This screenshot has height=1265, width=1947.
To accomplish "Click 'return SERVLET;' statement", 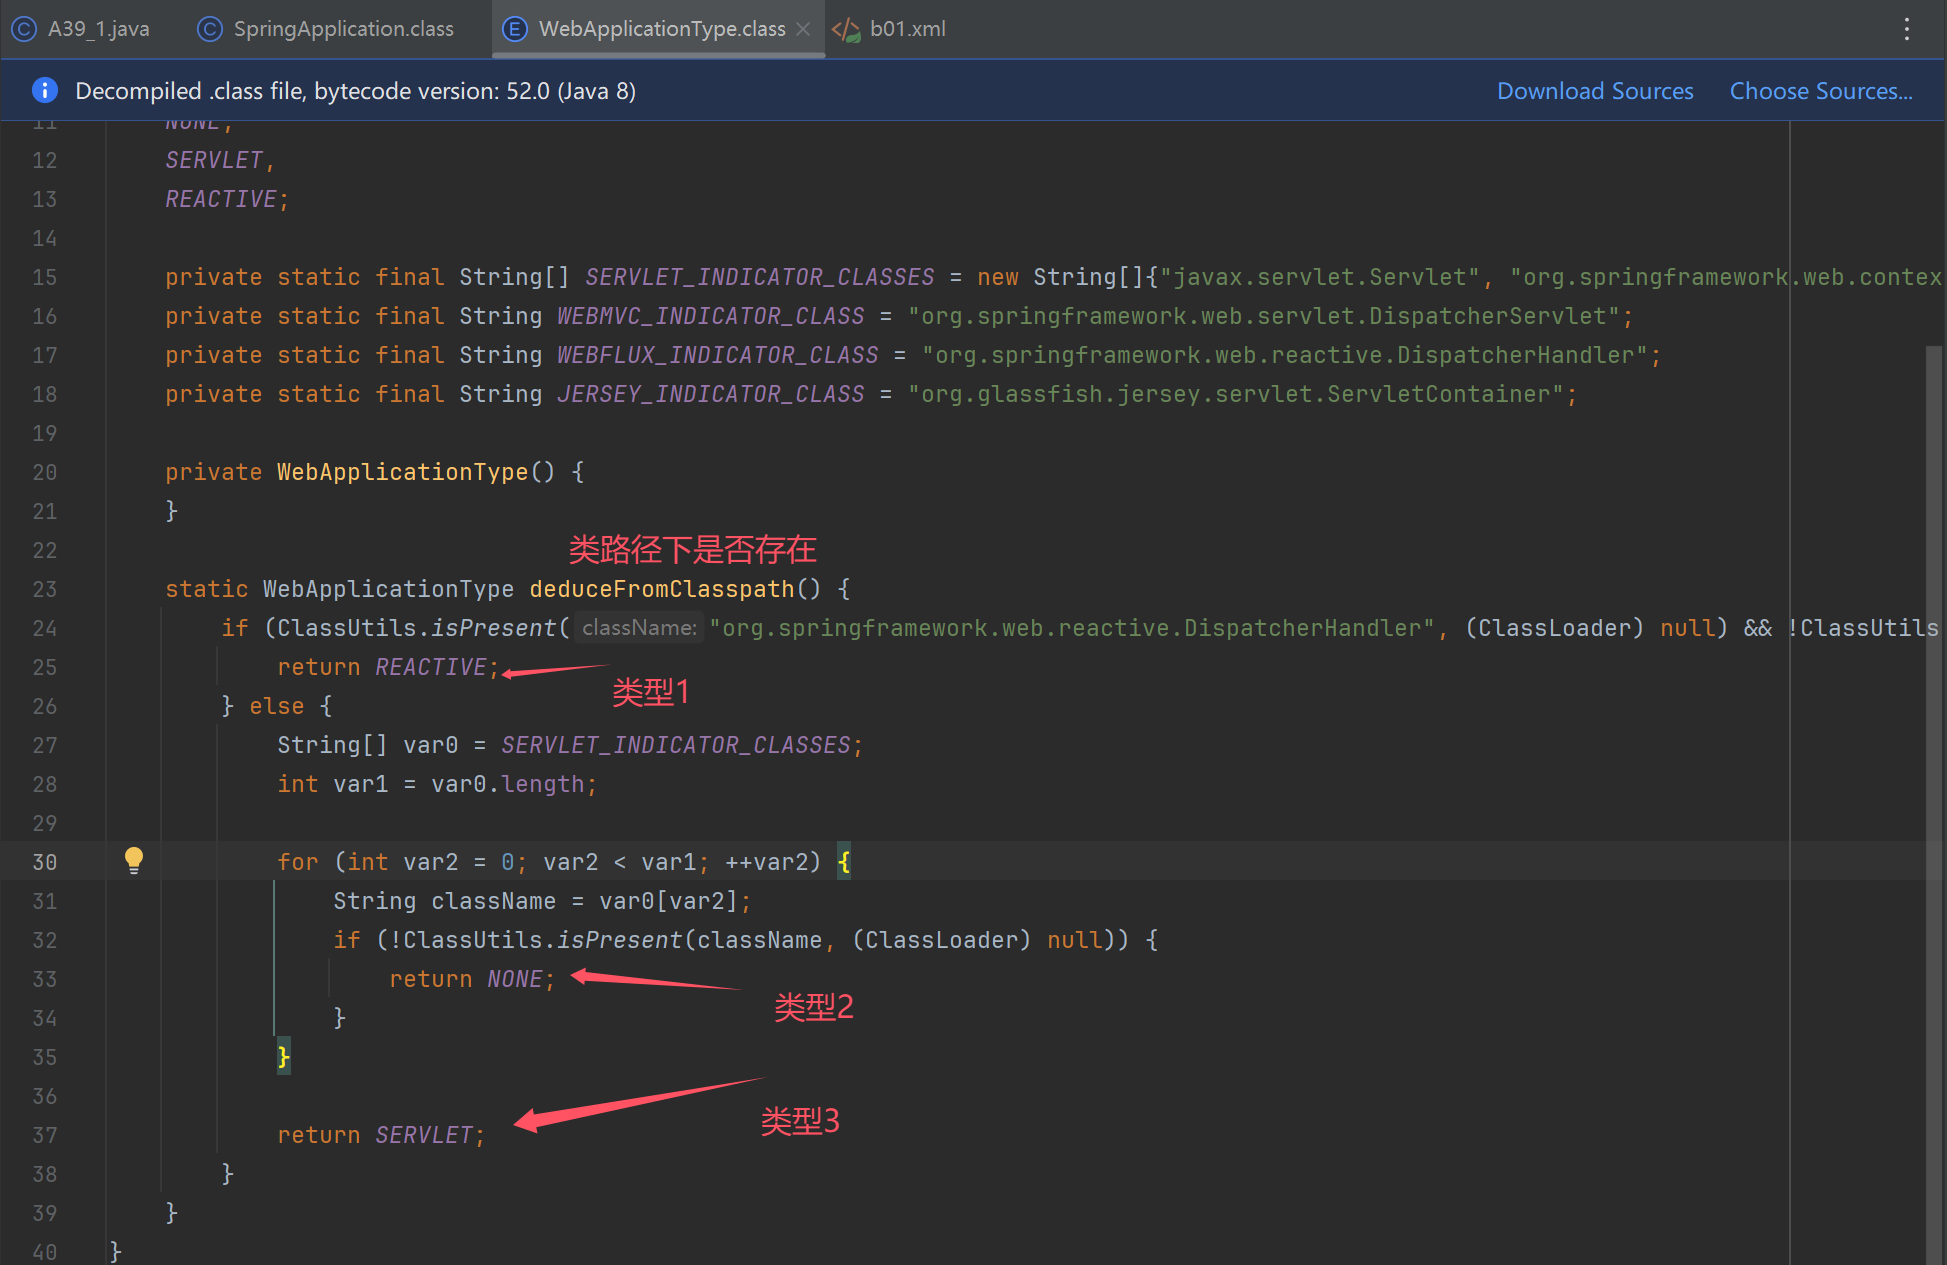I will (x=381, y=1135).
